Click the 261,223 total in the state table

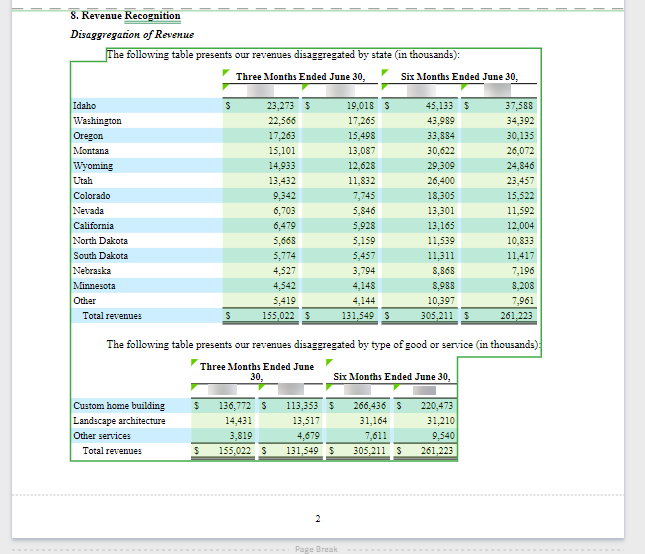tap(516, 316)
